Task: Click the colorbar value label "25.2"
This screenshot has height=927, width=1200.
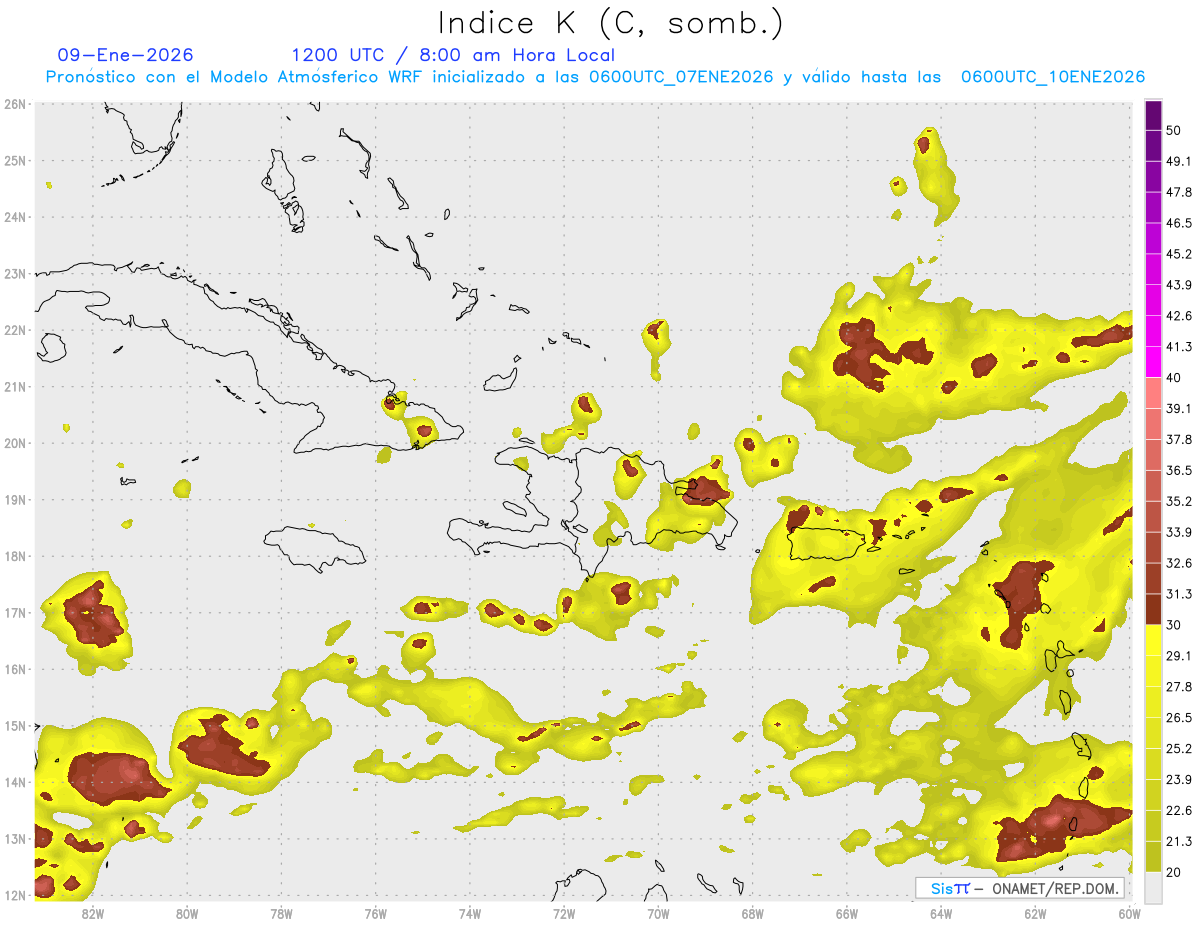Action: [1178, 749]
